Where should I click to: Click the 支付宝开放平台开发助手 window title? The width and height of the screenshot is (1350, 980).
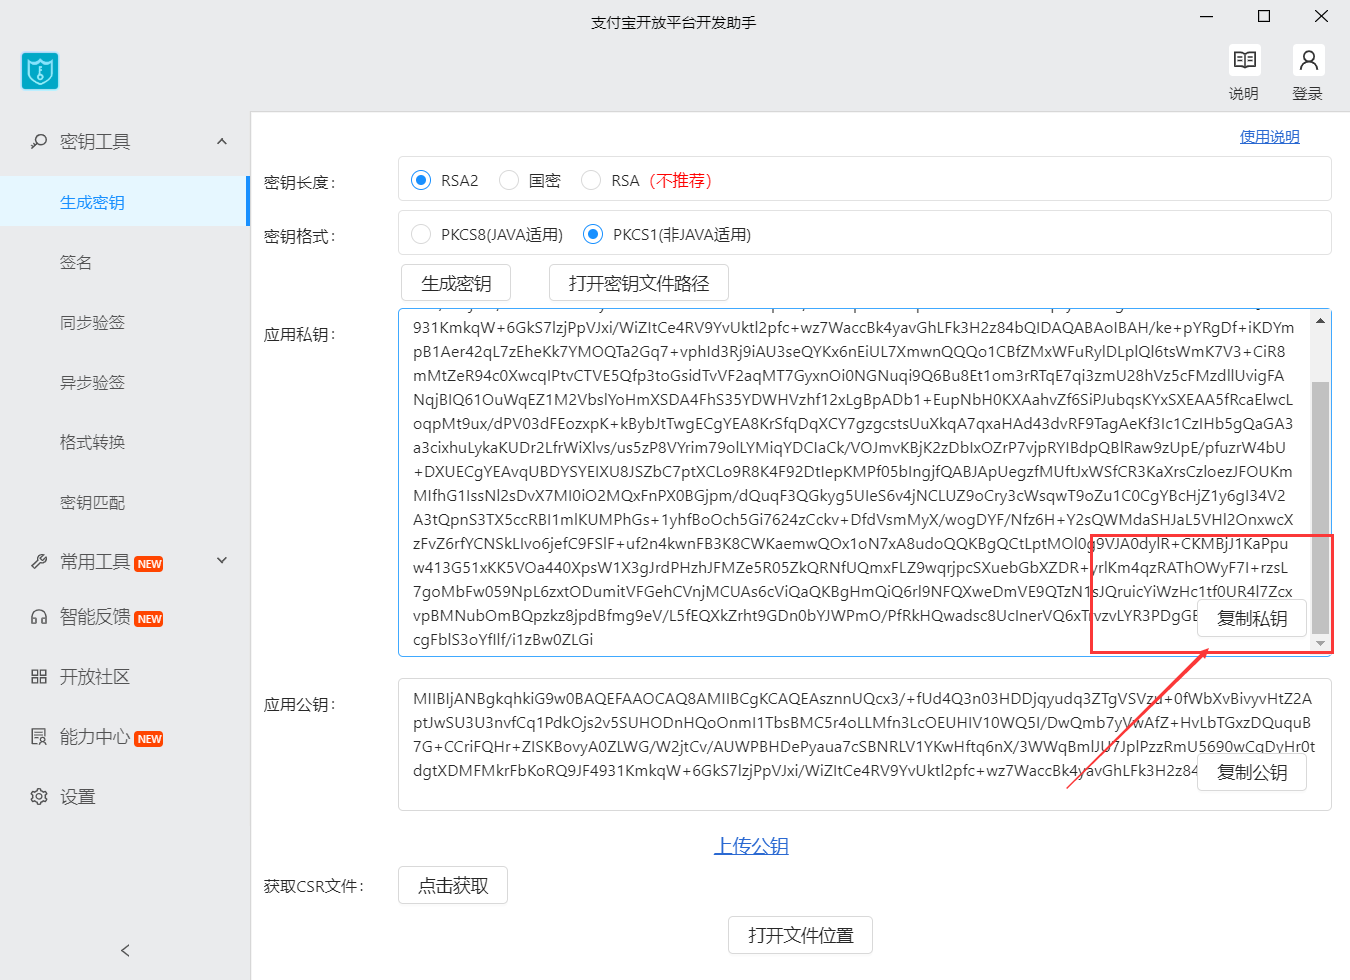click(x=674, y=22)
